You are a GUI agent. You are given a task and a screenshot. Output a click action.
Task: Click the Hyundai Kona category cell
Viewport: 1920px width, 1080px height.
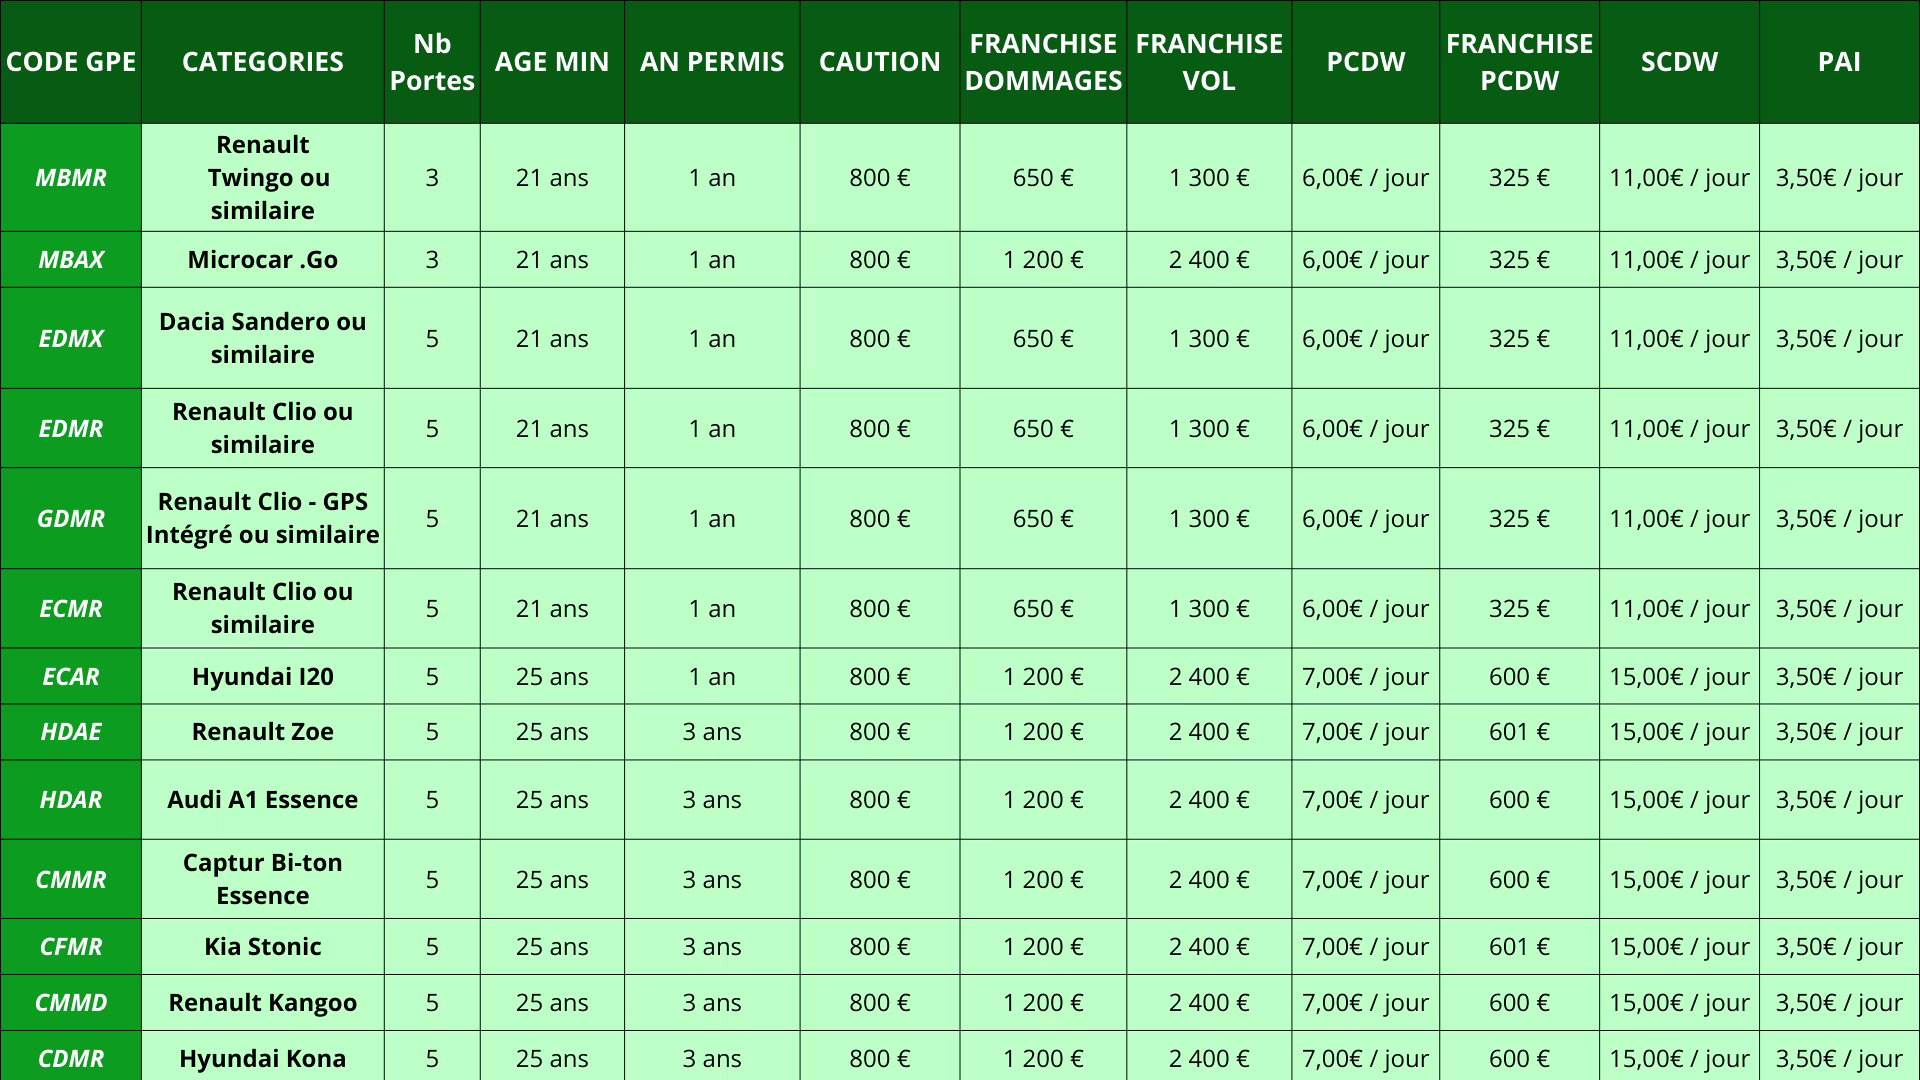pyautogui.click(x=262, y=1058)
